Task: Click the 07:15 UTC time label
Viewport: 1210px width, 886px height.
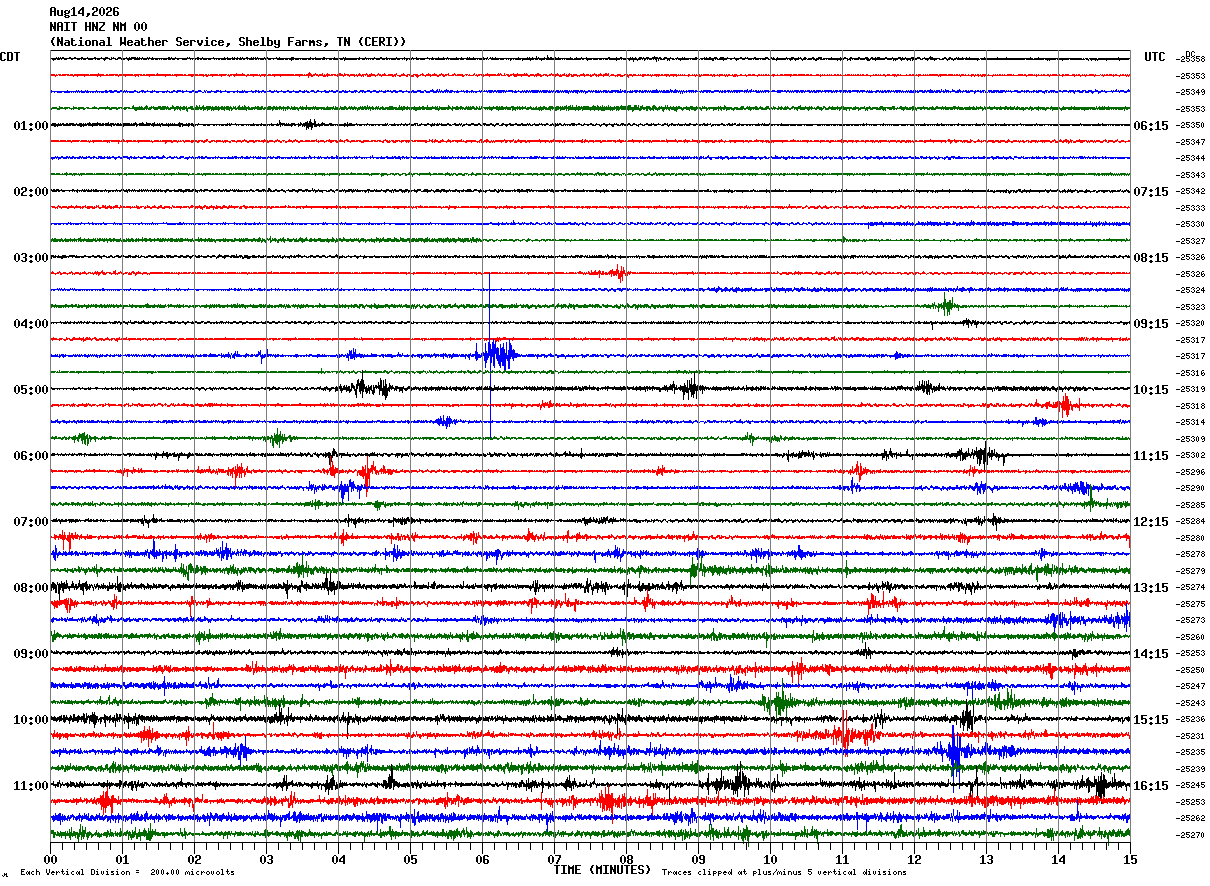Action: click(1151, 192)
